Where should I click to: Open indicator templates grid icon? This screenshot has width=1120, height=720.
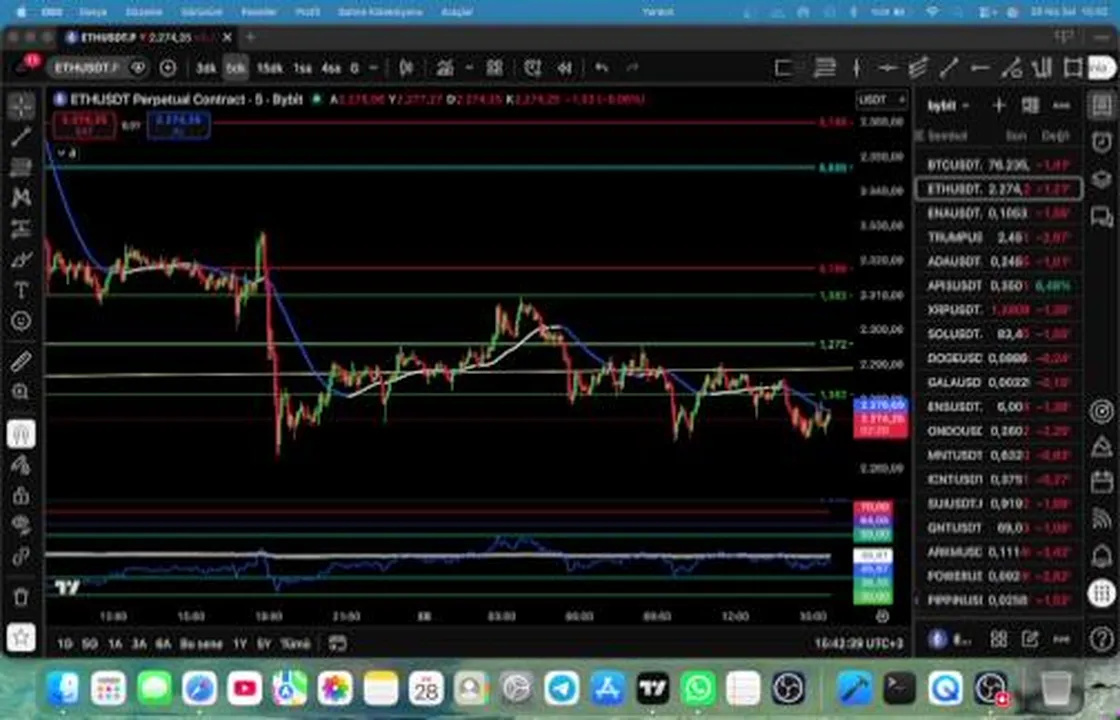pos(494,68)
